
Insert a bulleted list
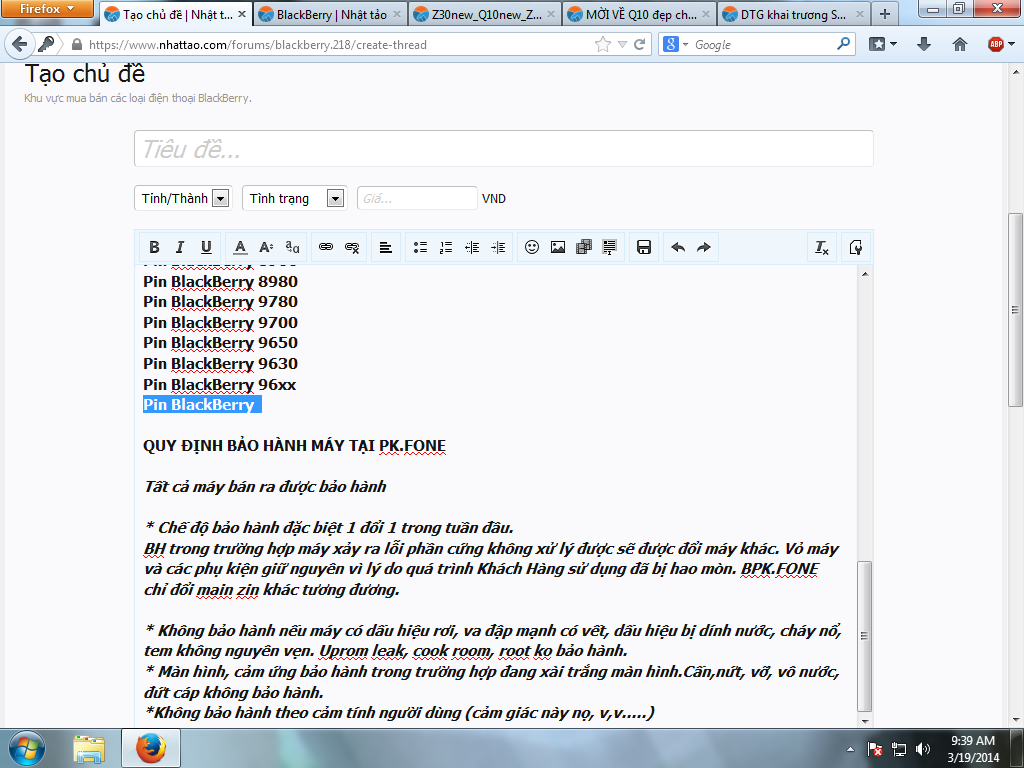tap(421, 247)
